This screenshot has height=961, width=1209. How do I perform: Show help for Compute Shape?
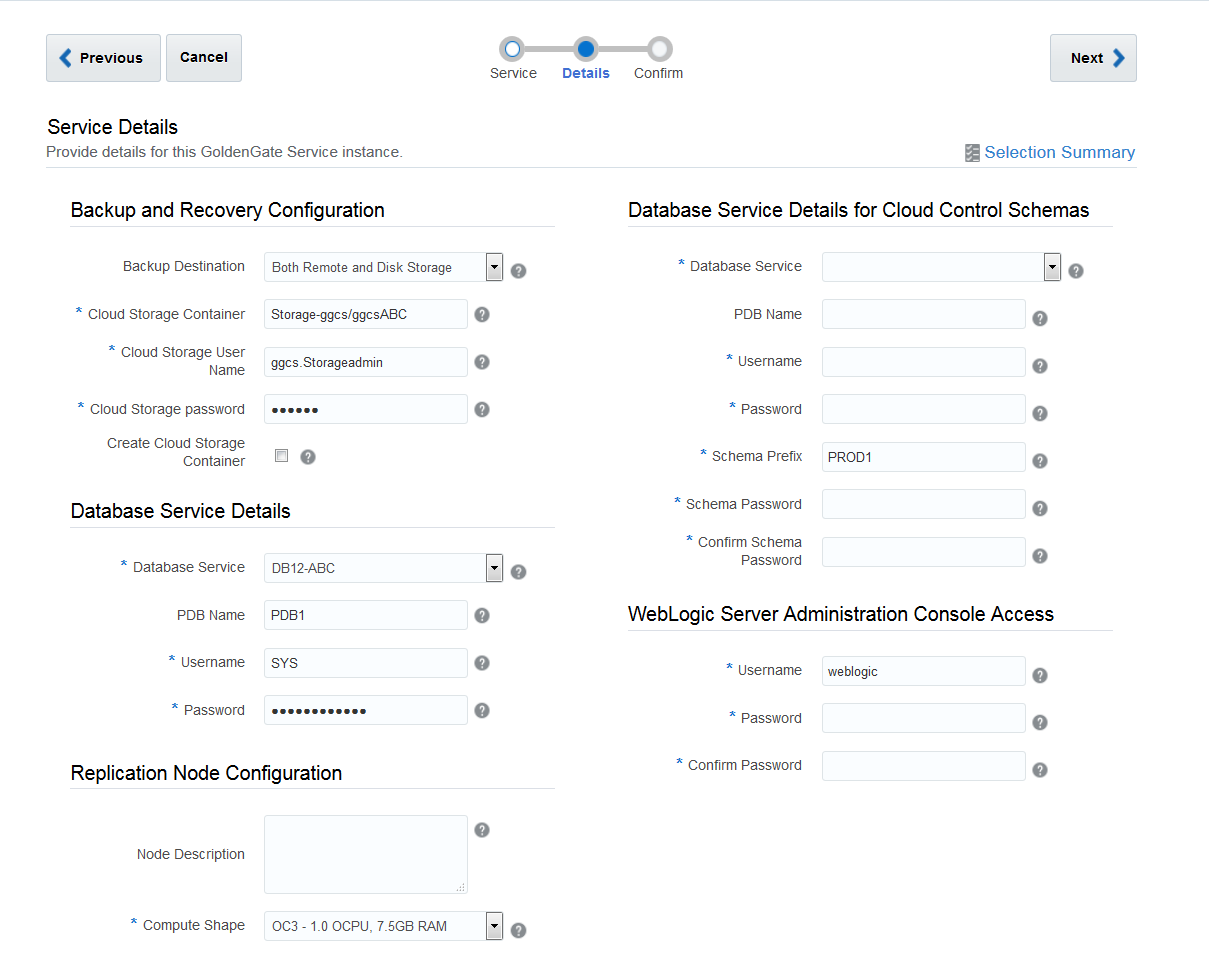coord(518,929)
